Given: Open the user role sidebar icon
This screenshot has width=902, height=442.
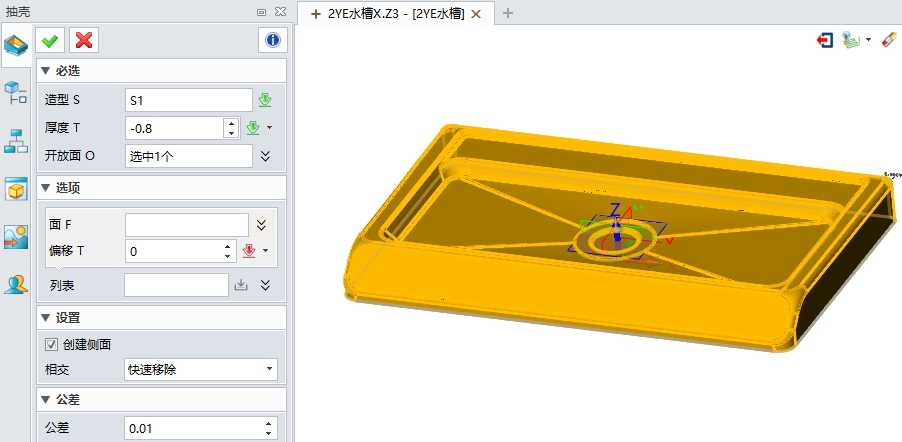Looking at the screenshot, I should click(16, 285).
